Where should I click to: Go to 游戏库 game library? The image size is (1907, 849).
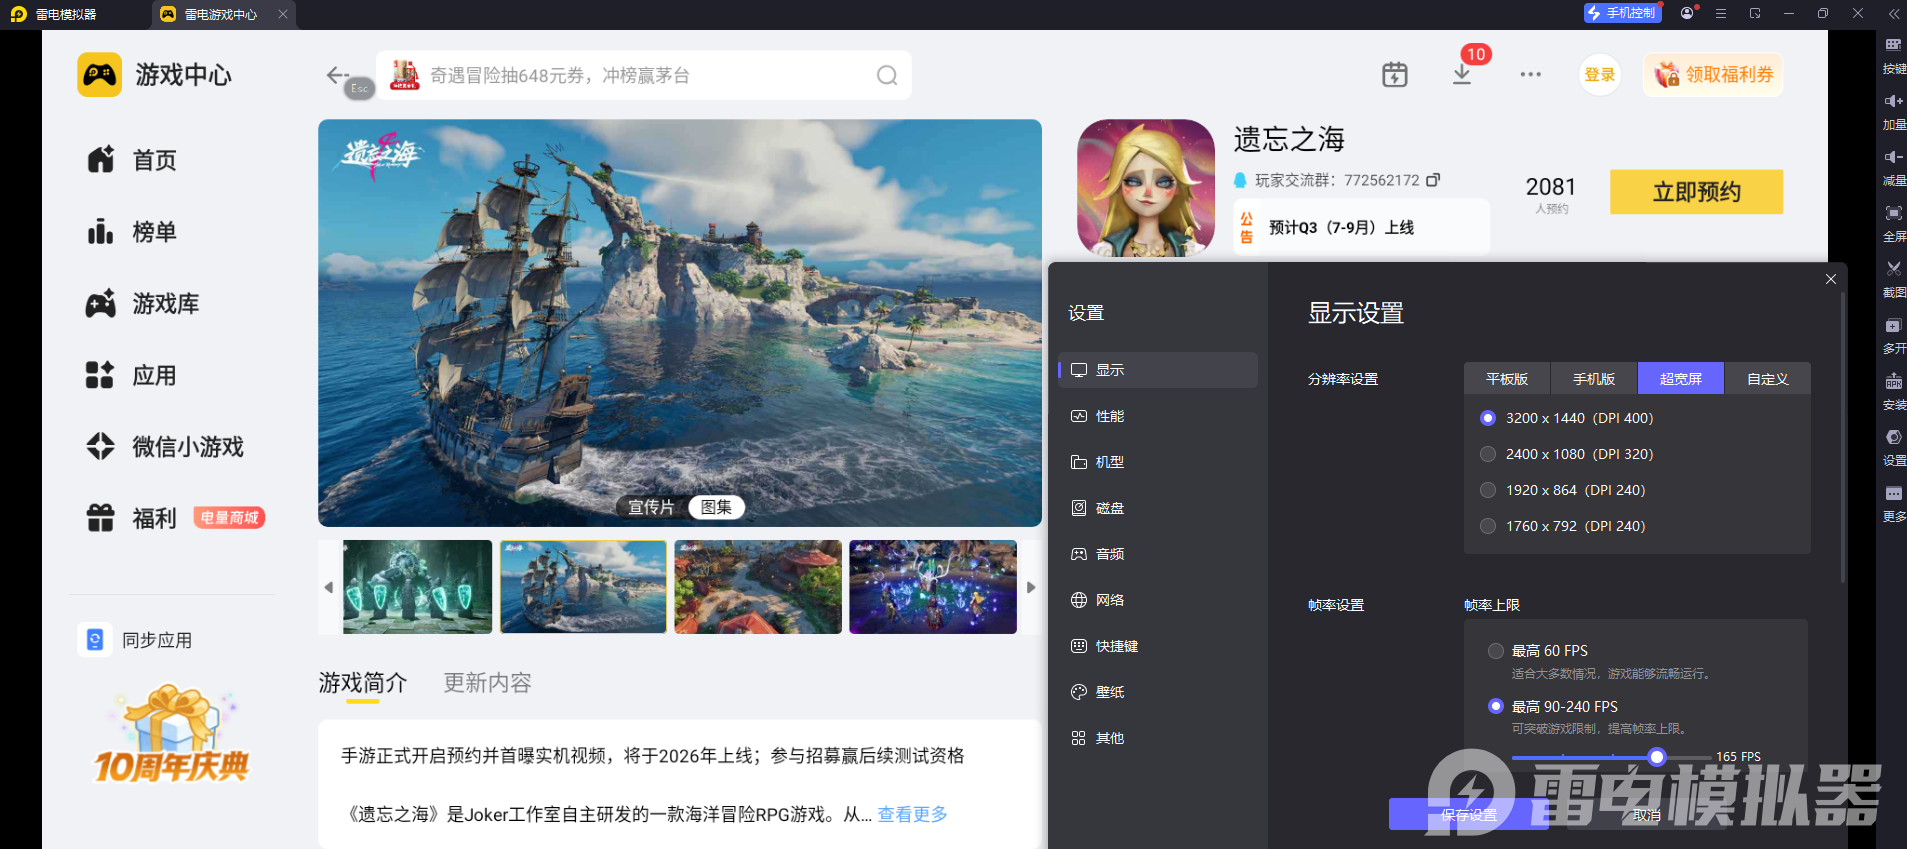(143, 304)
